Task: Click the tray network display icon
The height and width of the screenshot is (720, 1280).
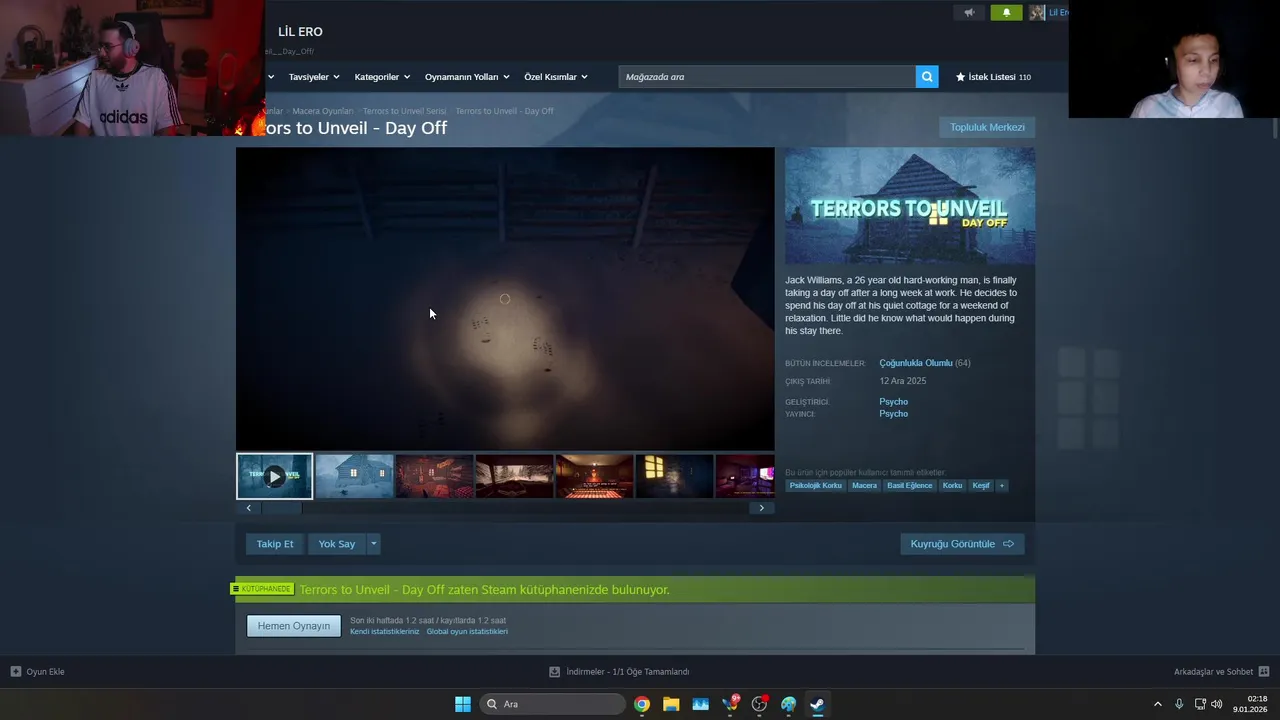Action: click(x=1200, y=704)
